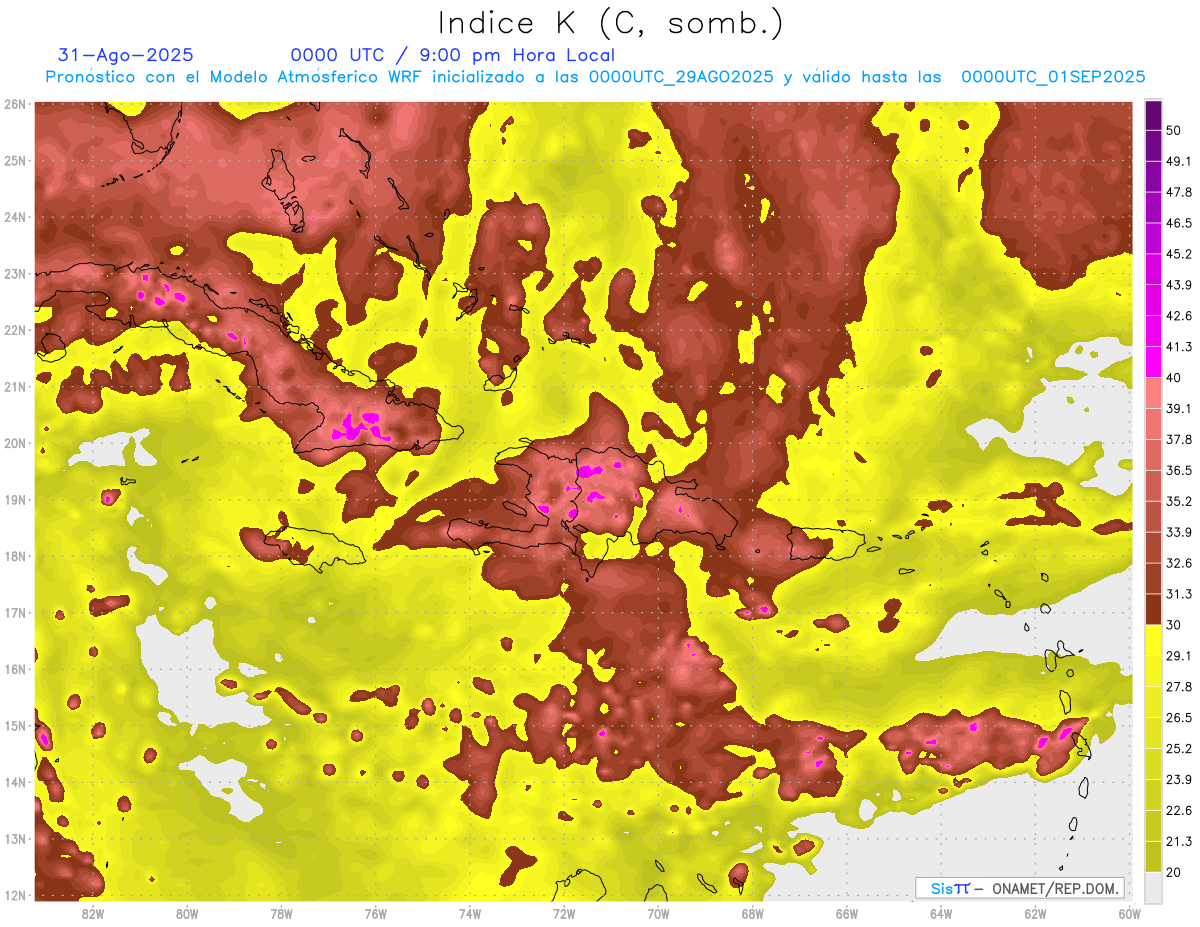Click the "74W" longitude axis label
This screenshot has height=927, width=1200.
pyautogui.click(x=470, y=913)
